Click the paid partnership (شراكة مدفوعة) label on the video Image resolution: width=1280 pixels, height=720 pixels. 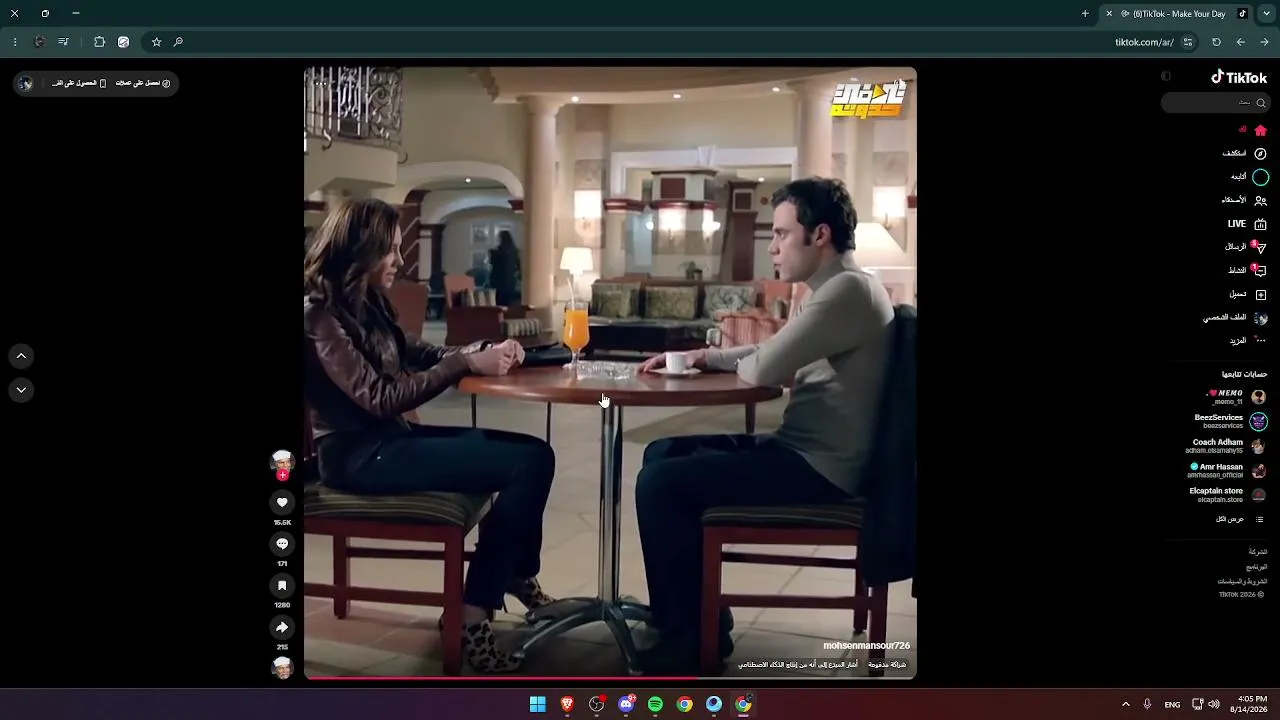click(887, 665)
